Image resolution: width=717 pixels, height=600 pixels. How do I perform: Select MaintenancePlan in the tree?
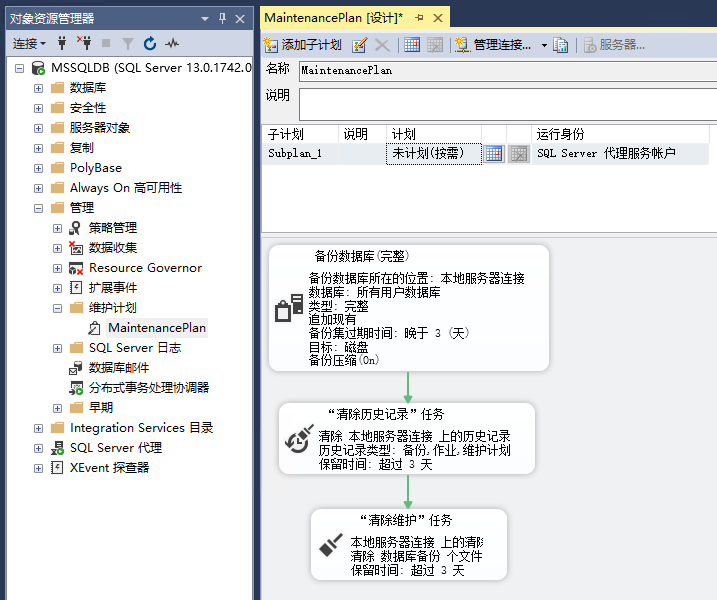[156, 328]
